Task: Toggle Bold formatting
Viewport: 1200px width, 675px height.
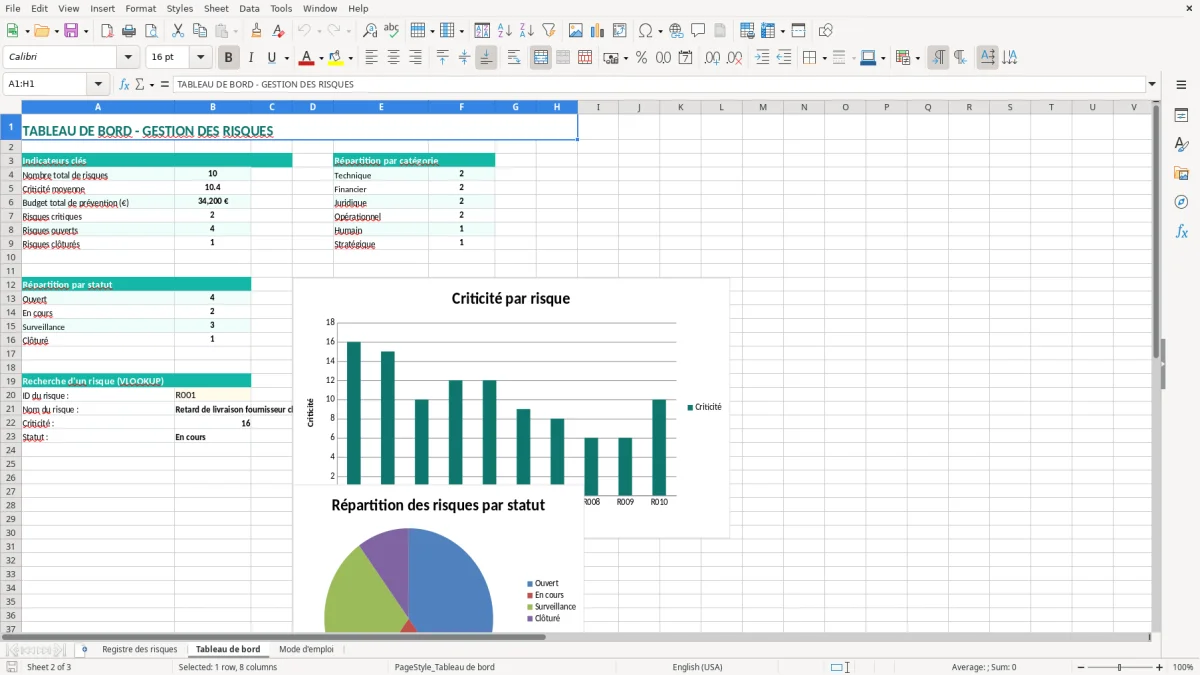Action: pyautogui.click(x=229, y=58)
